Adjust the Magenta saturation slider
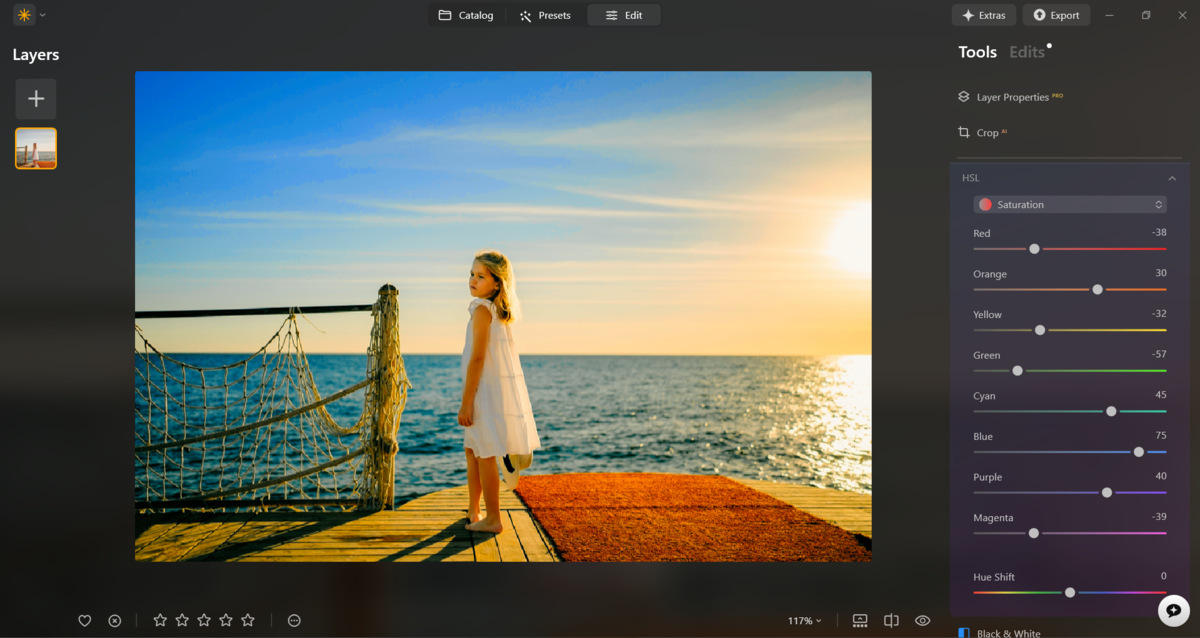The height and width of the screenshot is (638, 1200). (x=1033, y=533)
